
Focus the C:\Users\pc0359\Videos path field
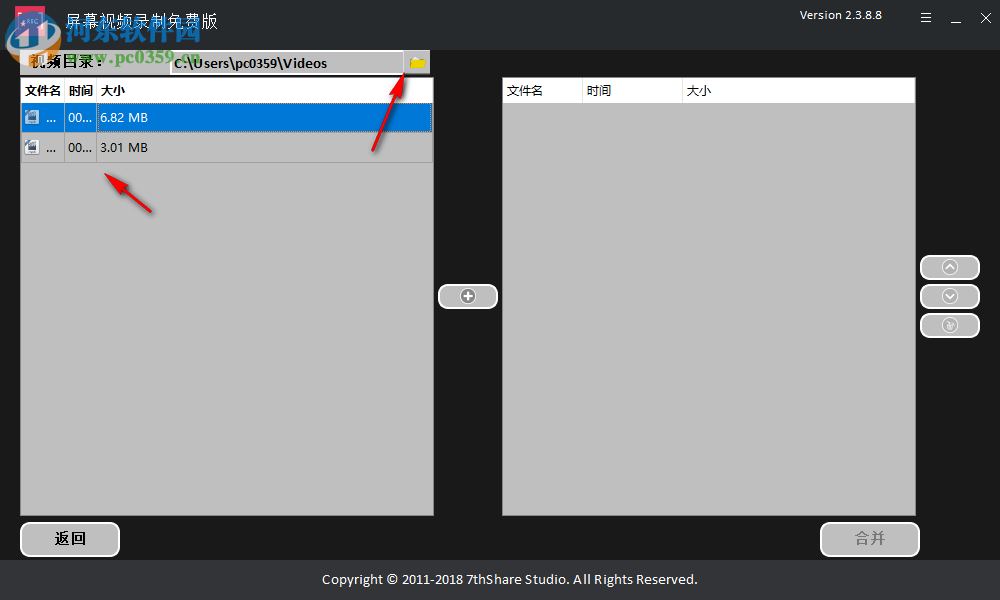tap(287, 63)
